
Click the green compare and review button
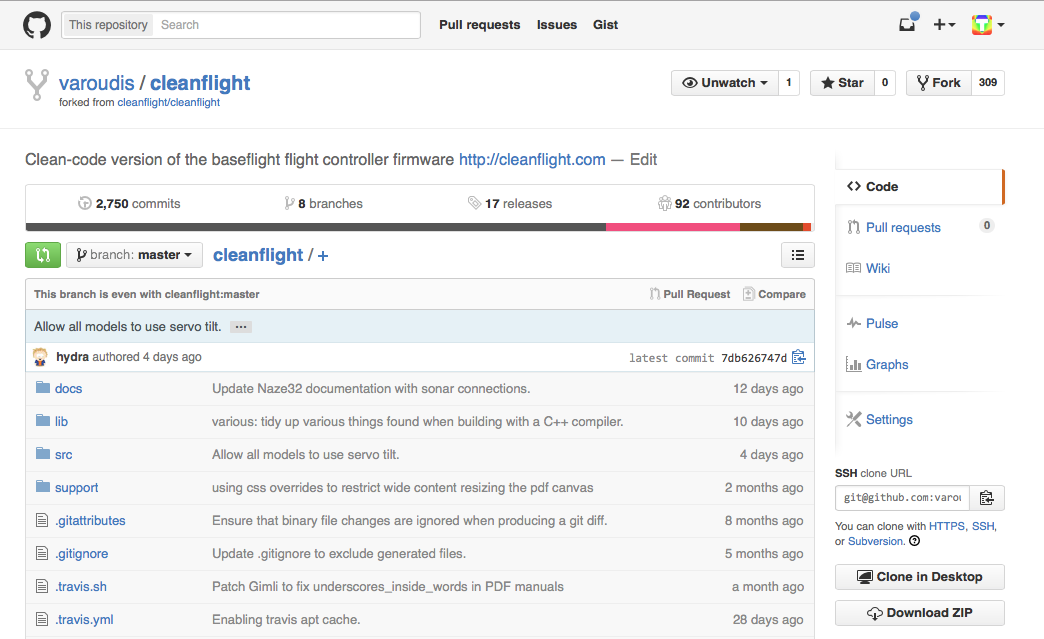[x=43, y=255]
